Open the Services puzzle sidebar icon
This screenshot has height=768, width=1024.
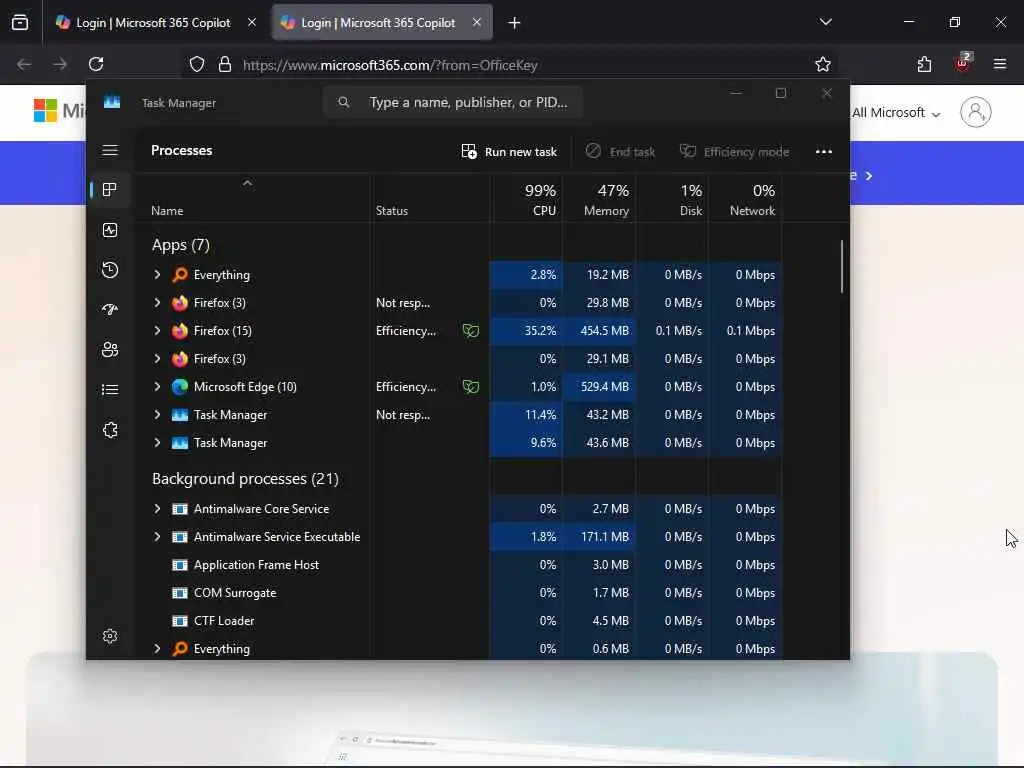(110, 430)
